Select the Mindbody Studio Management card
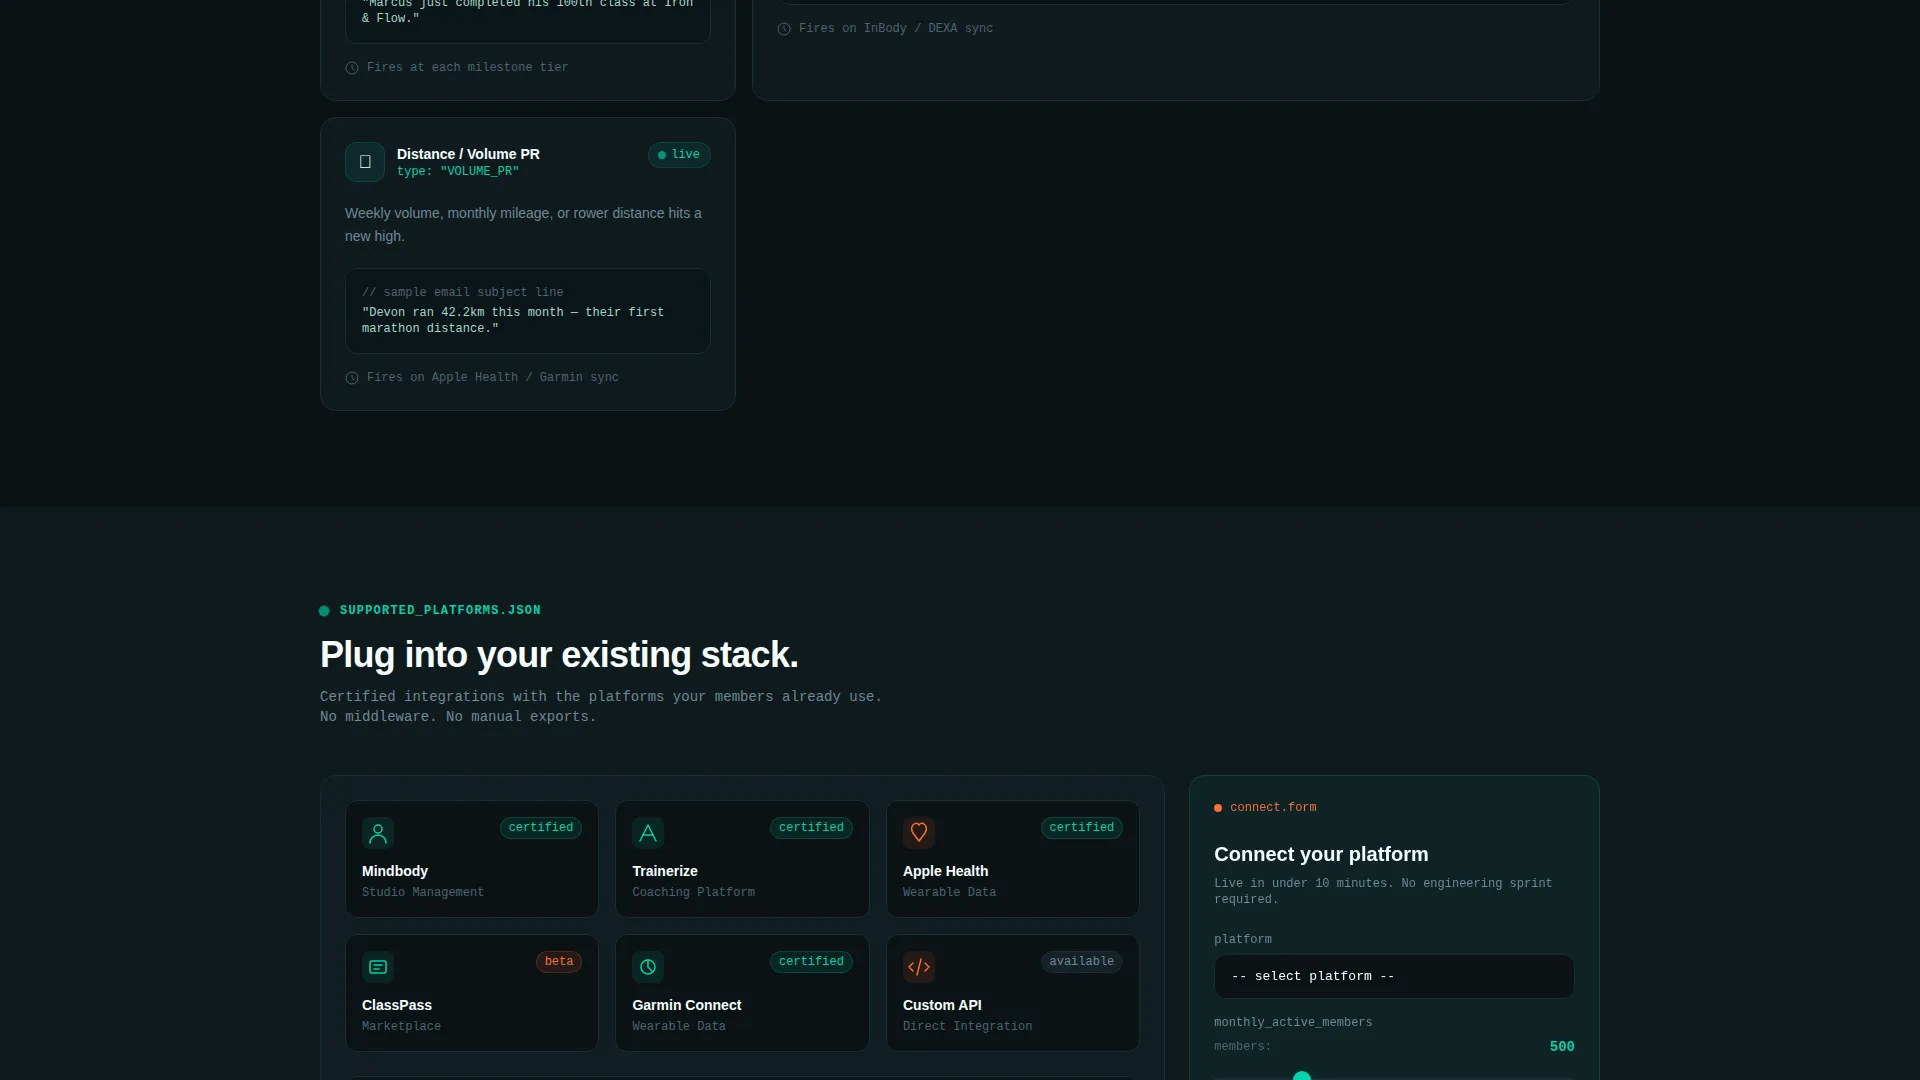The height and width of the screenshot is (1080, 1920). click(x=472, y=859)
